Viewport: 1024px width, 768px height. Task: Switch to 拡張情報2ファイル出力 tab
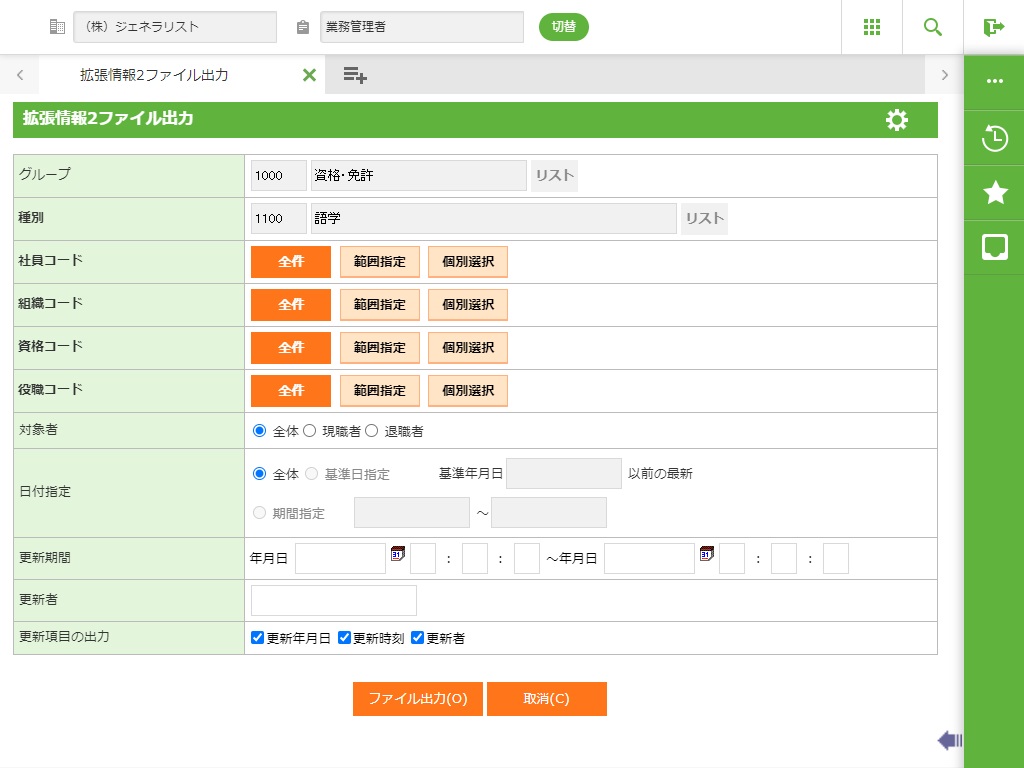tap(154, 75)
